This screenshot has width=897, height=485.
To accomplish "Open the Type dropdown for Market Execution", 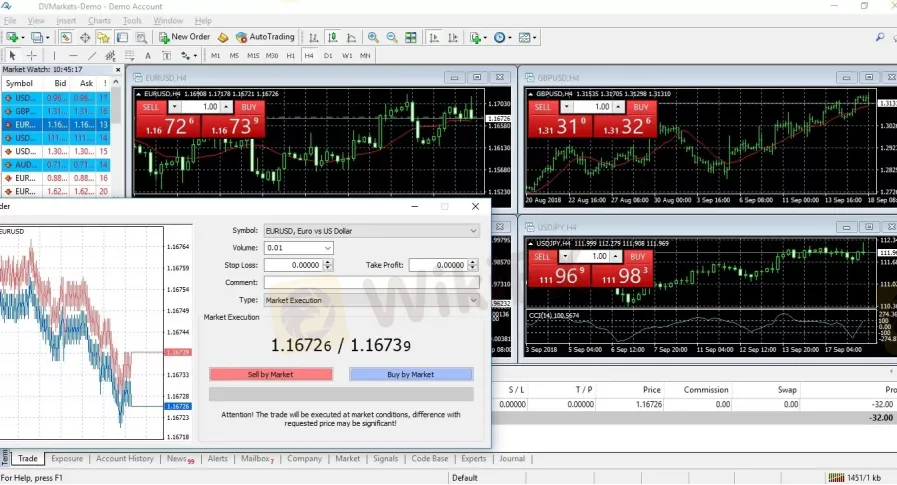I will click(473, 300).
